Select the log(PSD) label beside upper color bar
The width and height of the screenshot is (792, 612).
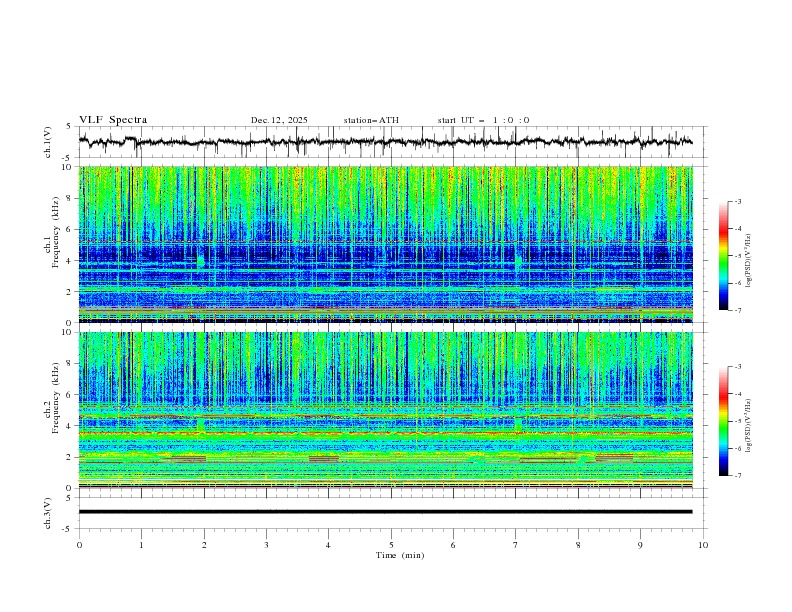[x=748, y=261]
